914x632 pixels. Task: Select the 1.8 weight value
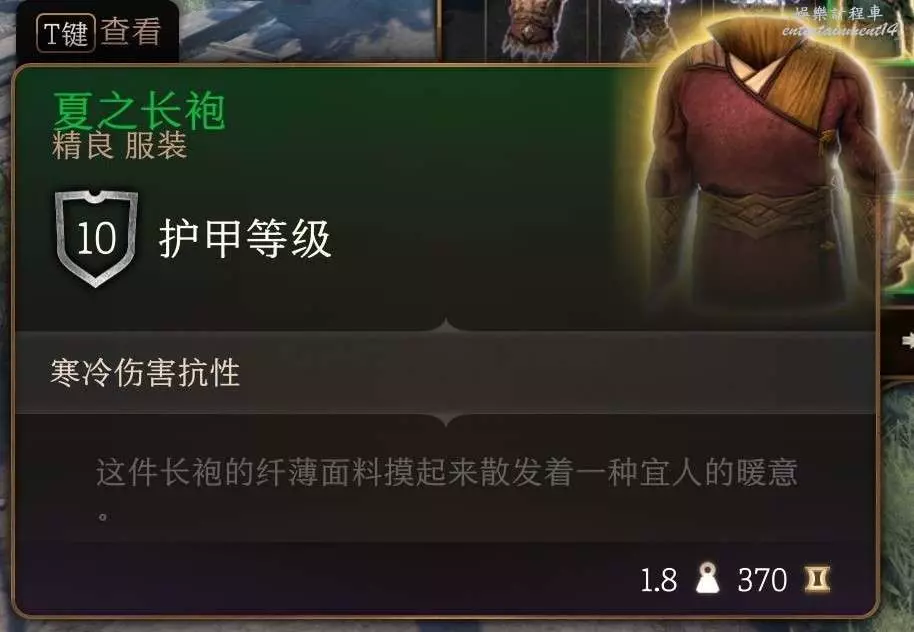pyautogui.click(x=659, y=581)
